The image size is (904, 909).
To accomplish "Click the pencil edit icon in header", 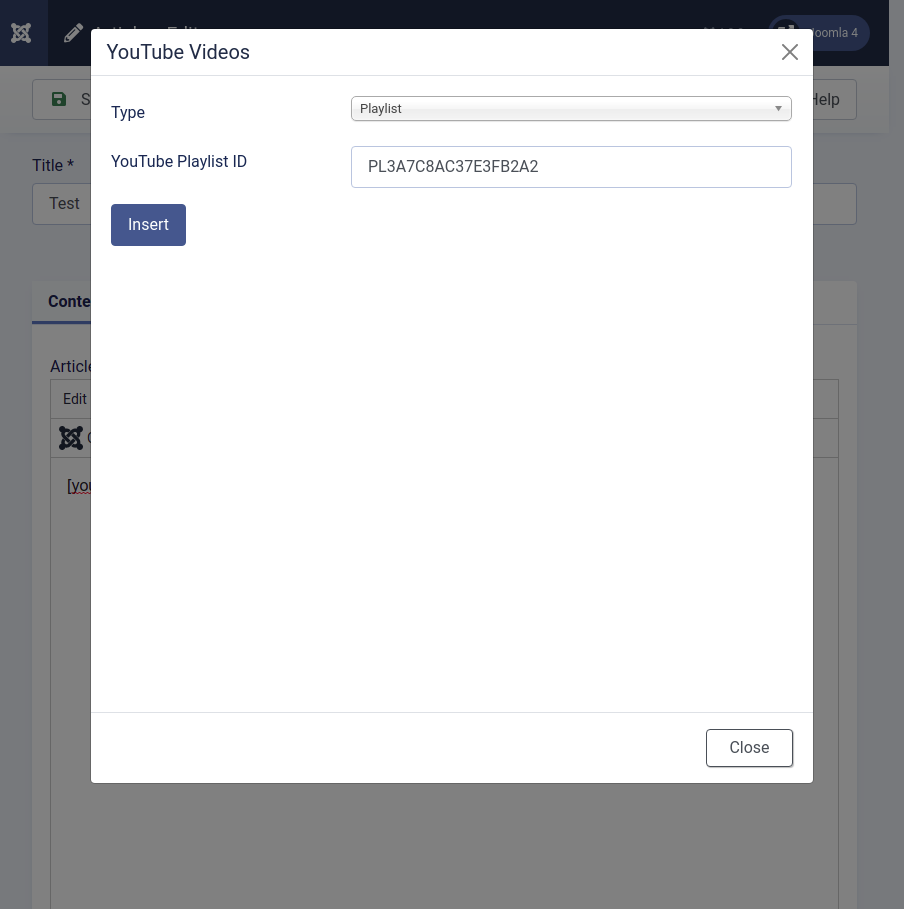I will (73, 33).
